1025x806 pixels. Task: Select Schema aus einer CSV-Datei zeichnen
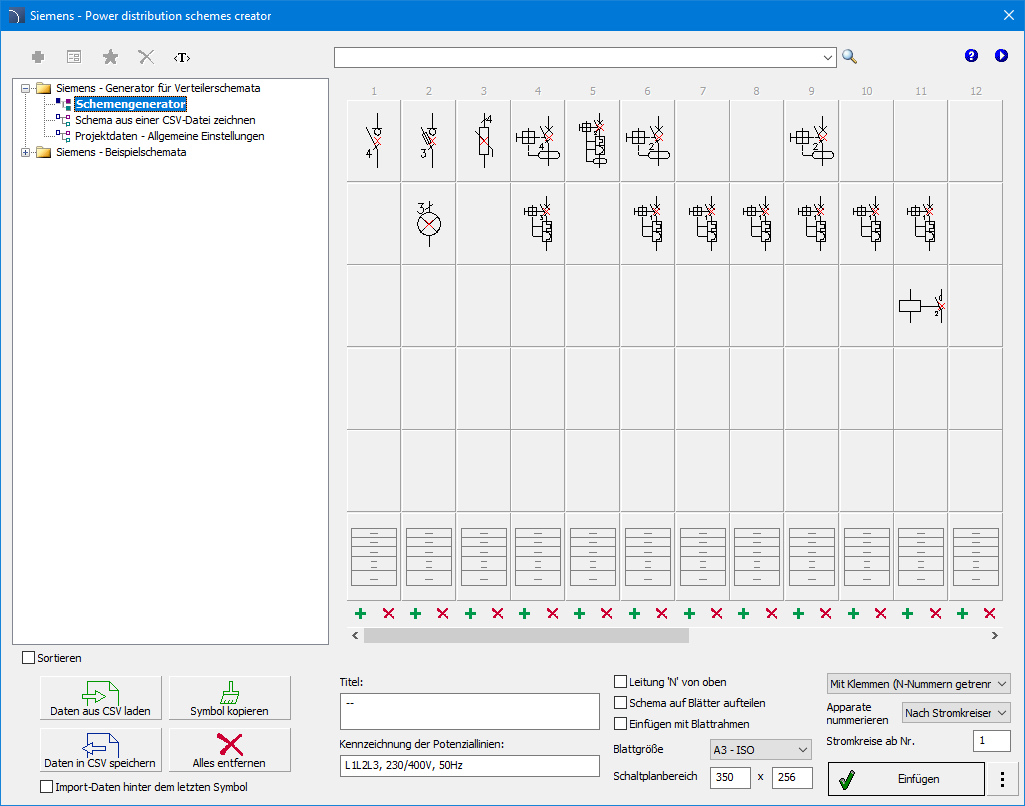click(165, 120)
